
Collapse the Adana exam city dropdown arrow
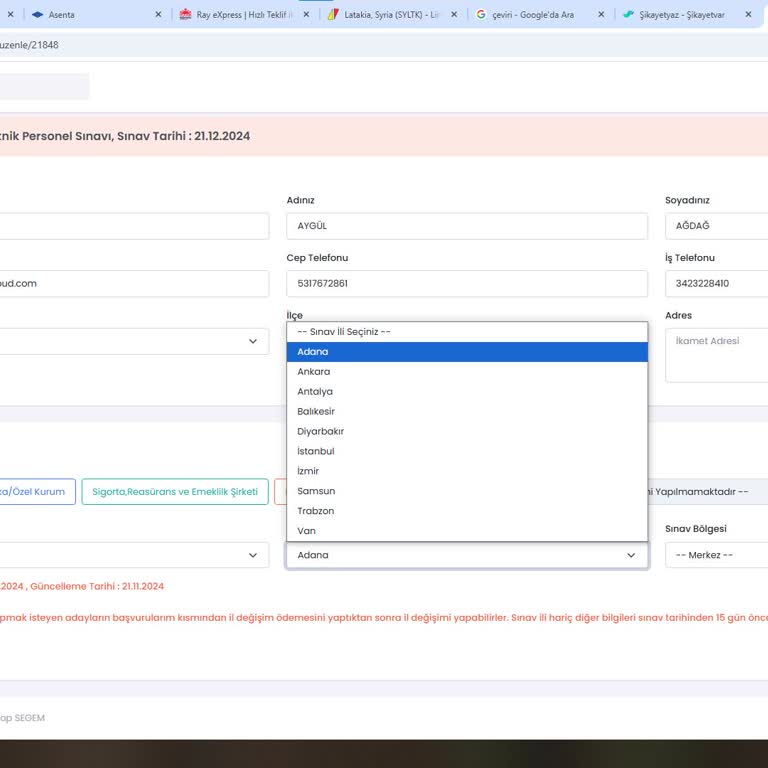pos(631,555)
